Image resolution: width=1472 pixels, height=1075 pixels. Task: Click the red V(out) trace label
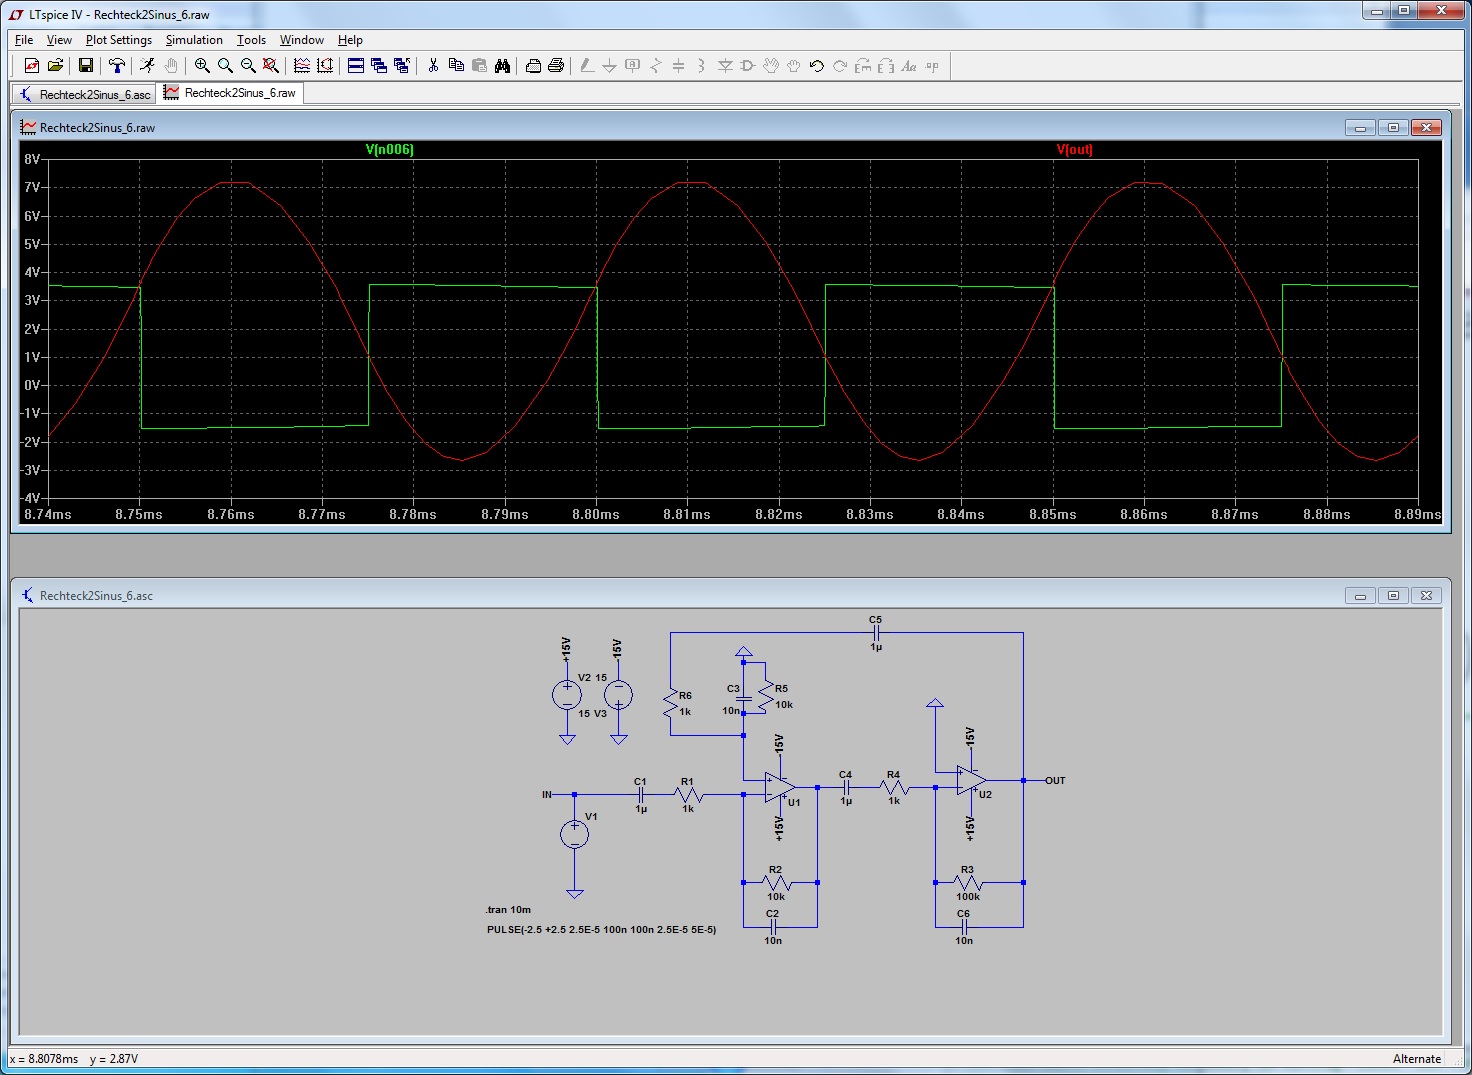click(x=1074, y=149)
